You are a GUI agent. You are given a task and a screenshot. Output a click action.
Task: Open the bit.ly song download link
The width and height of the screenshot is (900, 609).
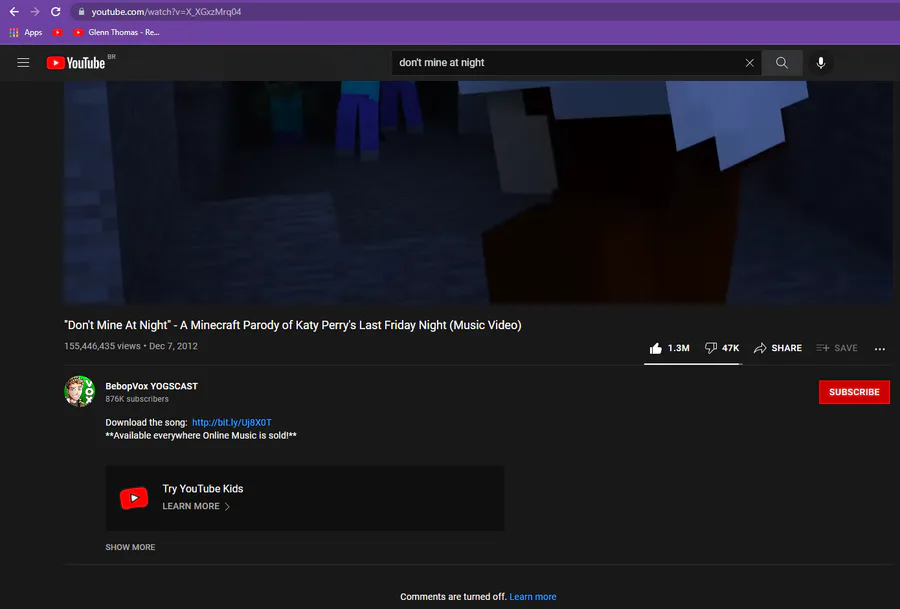pos(232,422)
